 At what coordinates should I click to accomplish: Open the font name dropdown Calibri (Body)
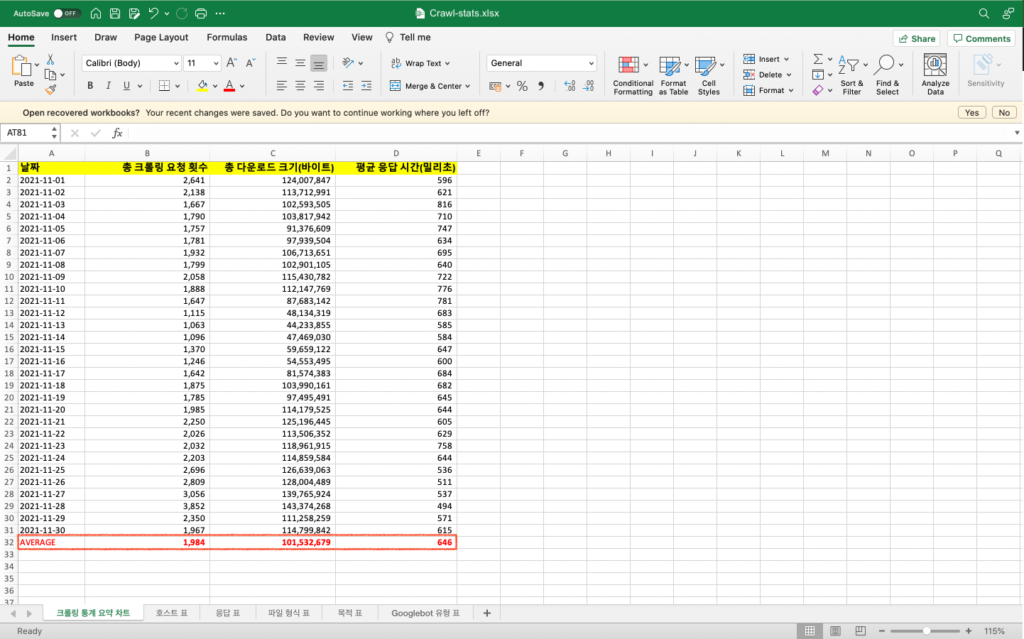click(x=176, y=63)
